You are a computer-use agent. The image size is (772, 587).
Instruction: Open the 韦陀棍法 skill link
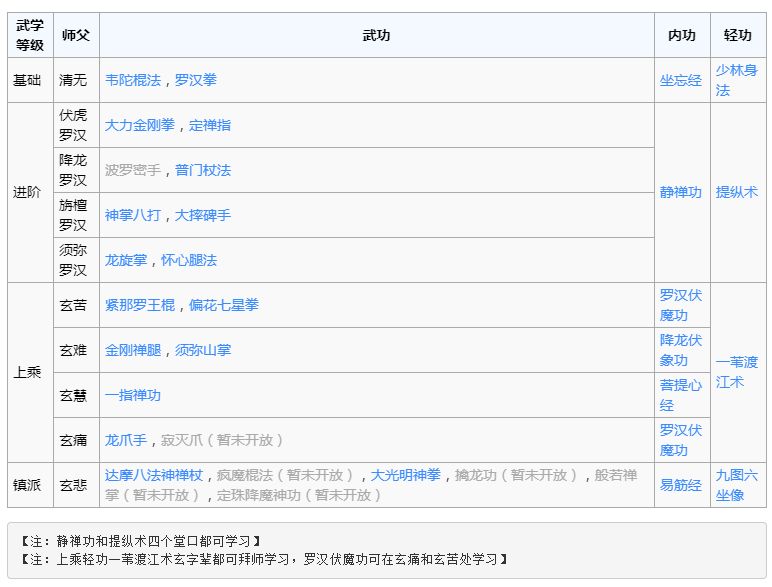[x=133, y=80]
